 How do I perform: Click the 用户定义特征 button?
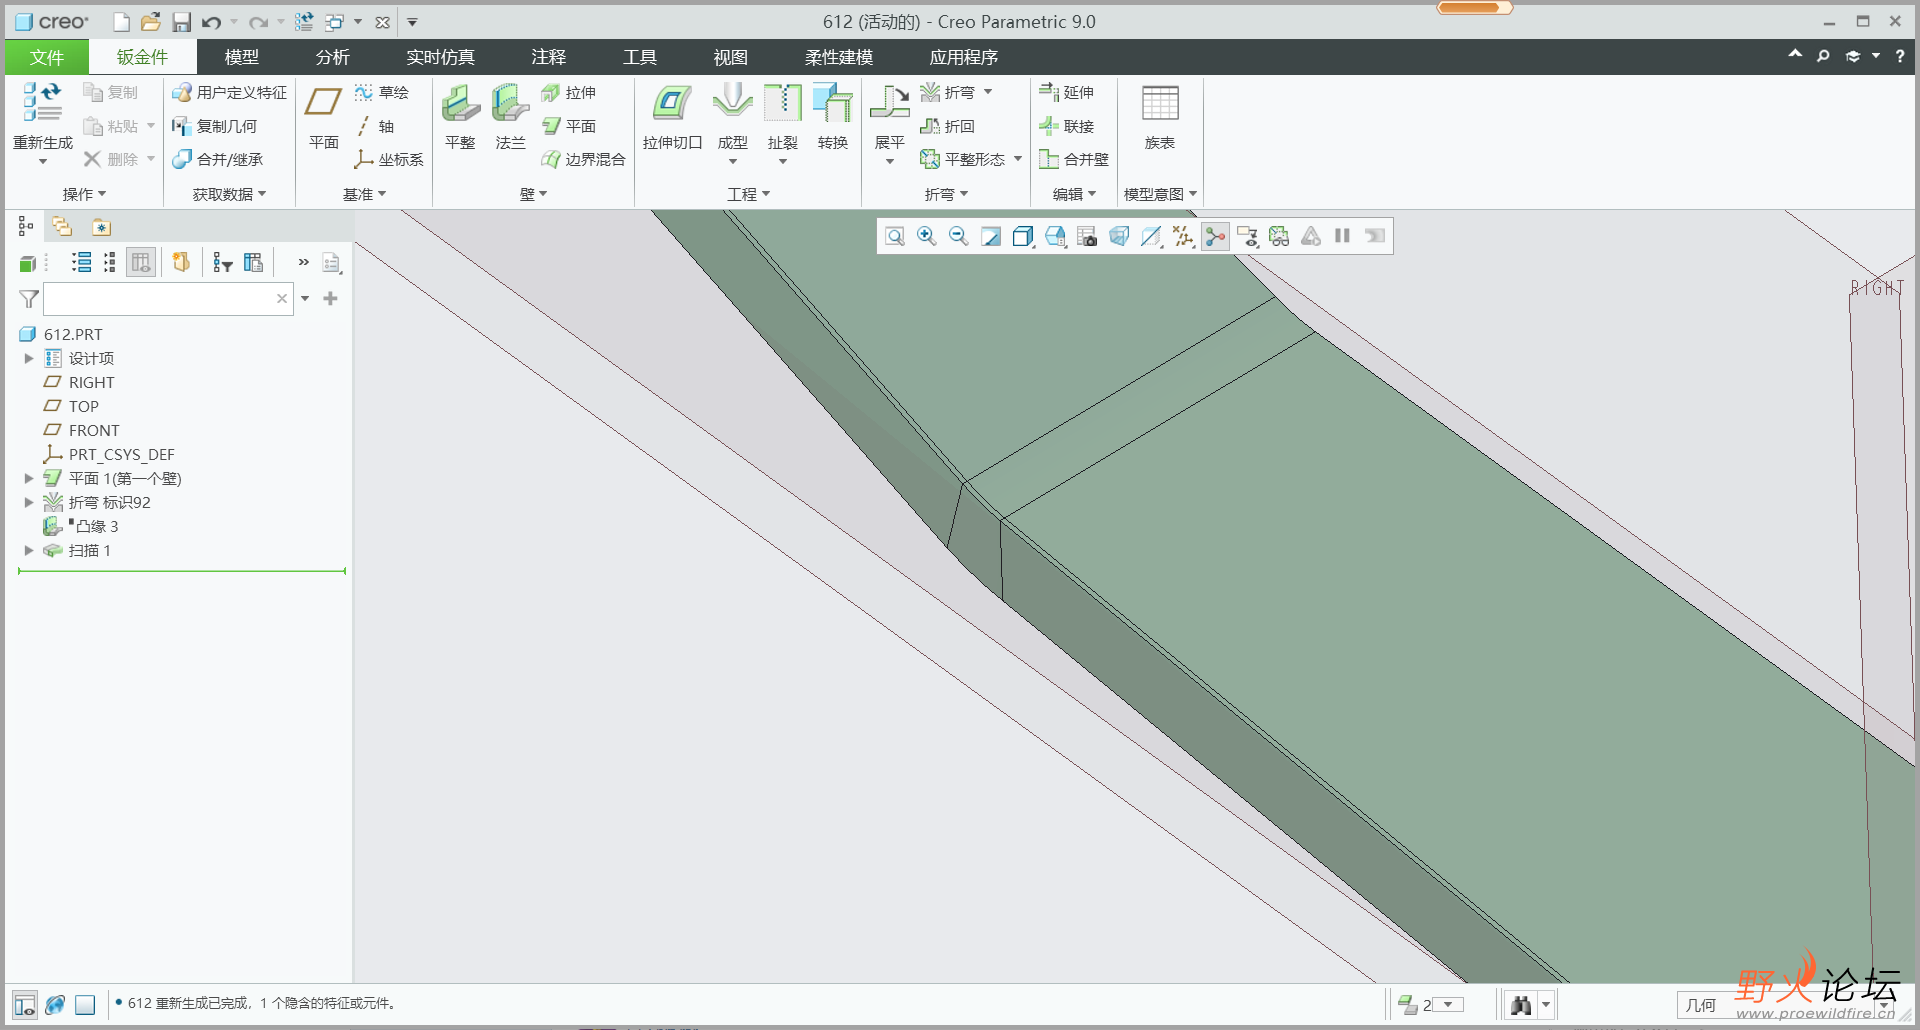point(229,92)
